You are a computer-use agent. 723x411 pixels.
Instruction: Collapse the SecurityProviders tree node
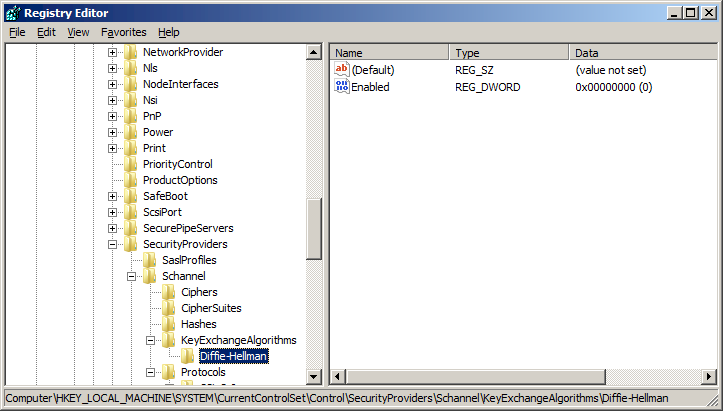pos(113,244)
